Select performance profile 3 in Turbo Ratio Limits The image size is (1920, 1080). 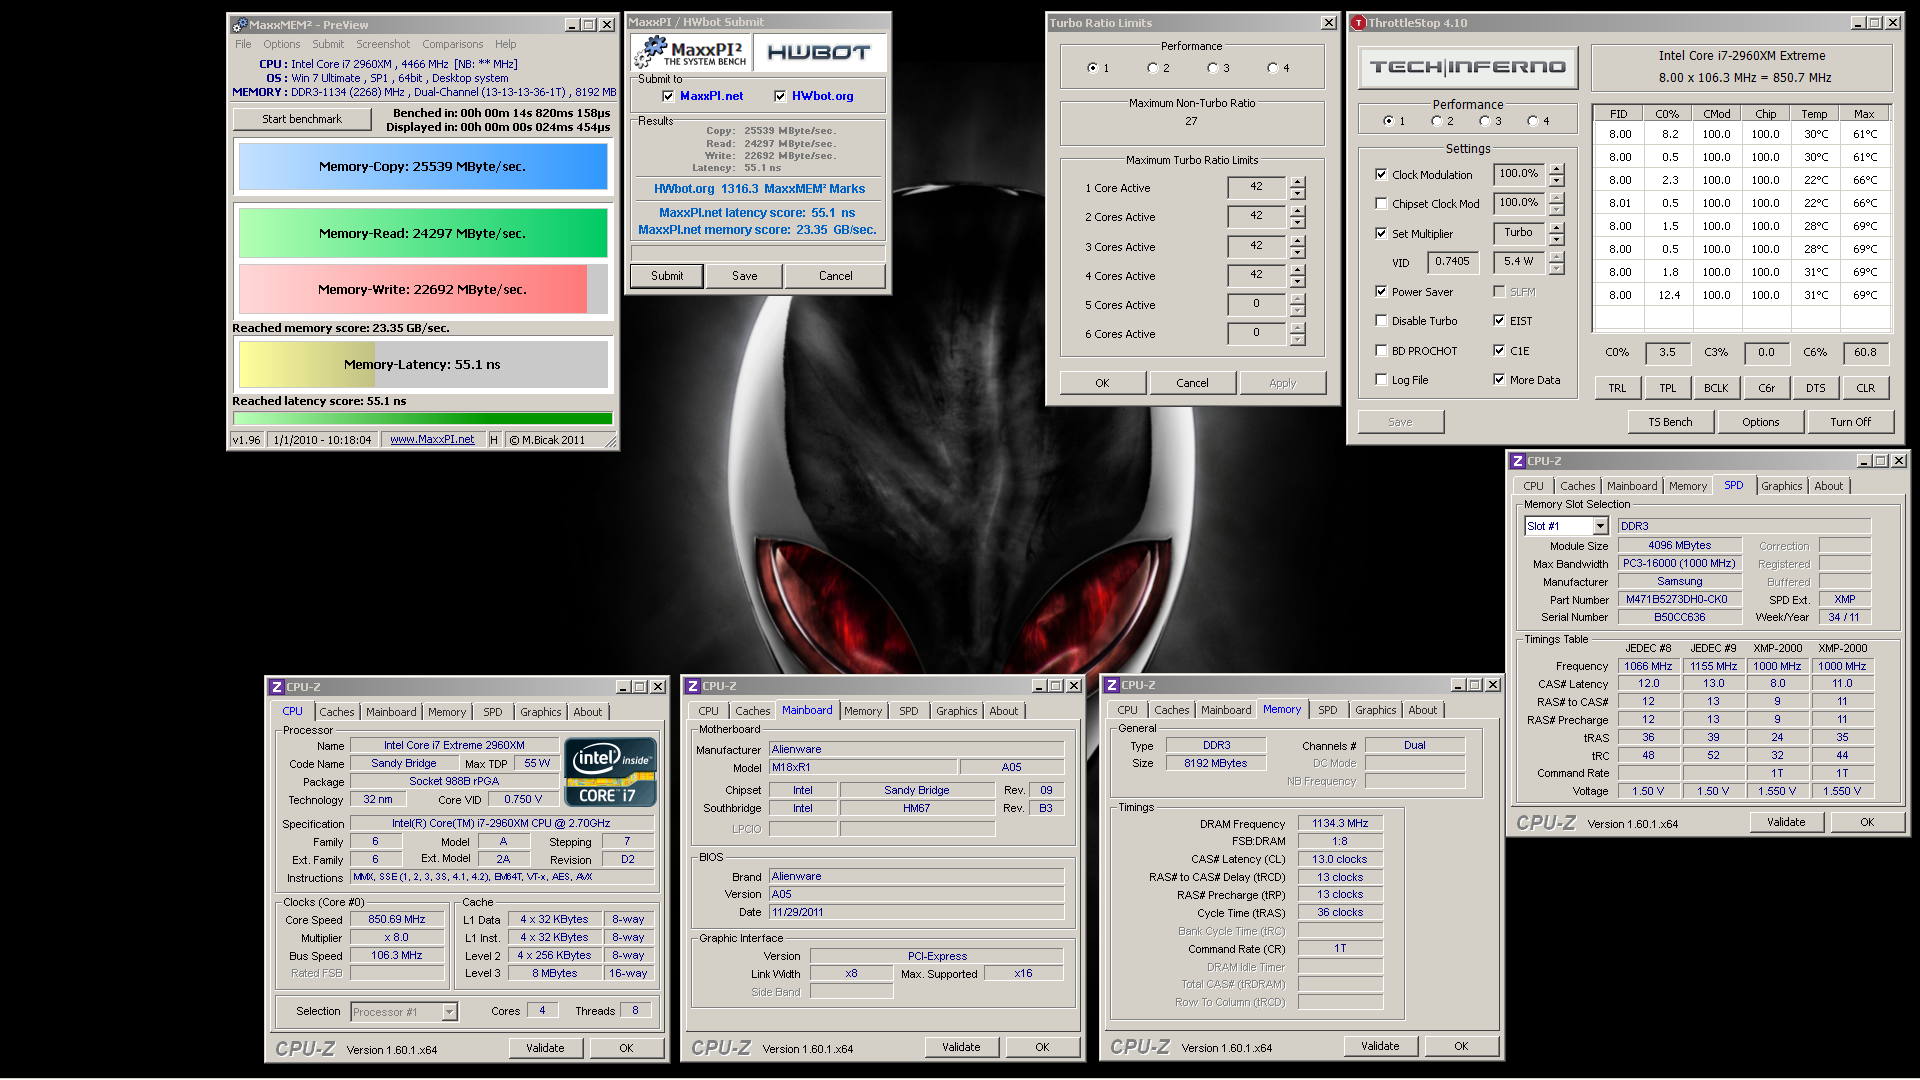coord(1212,68)
